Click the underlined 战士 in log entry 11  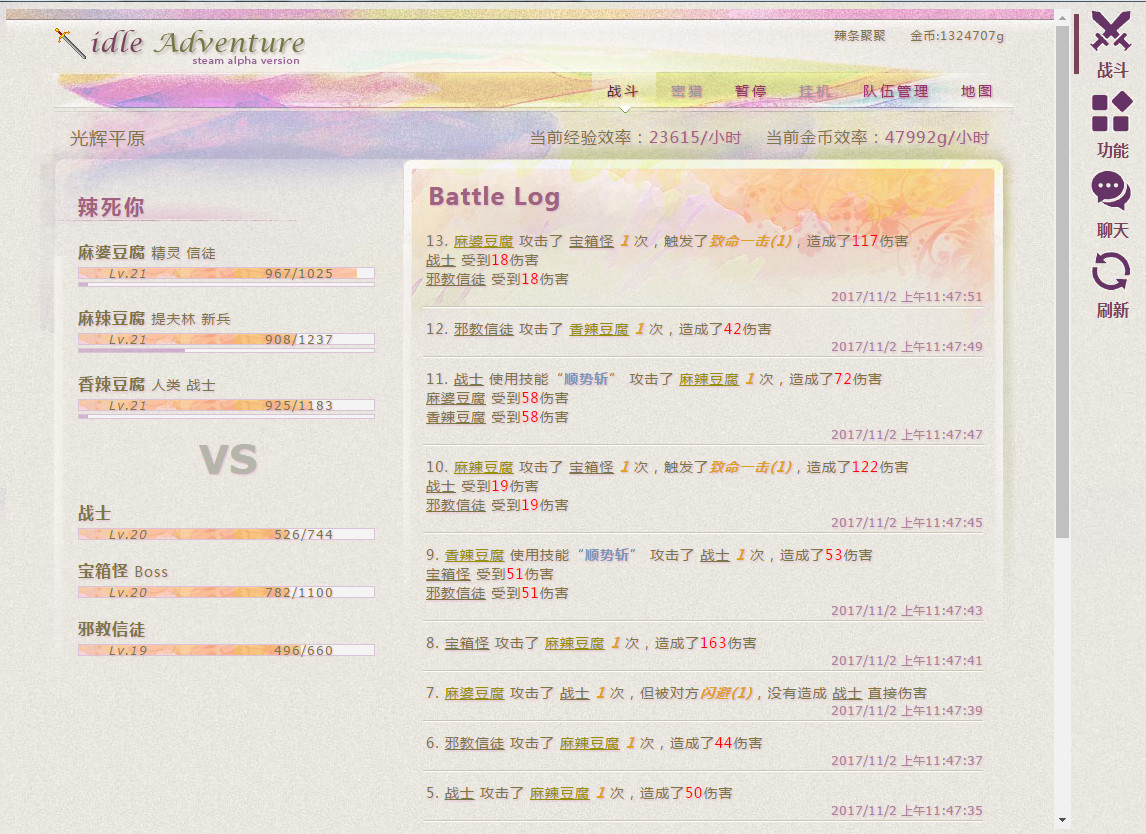pyautogui.click(x=468, y=379)
